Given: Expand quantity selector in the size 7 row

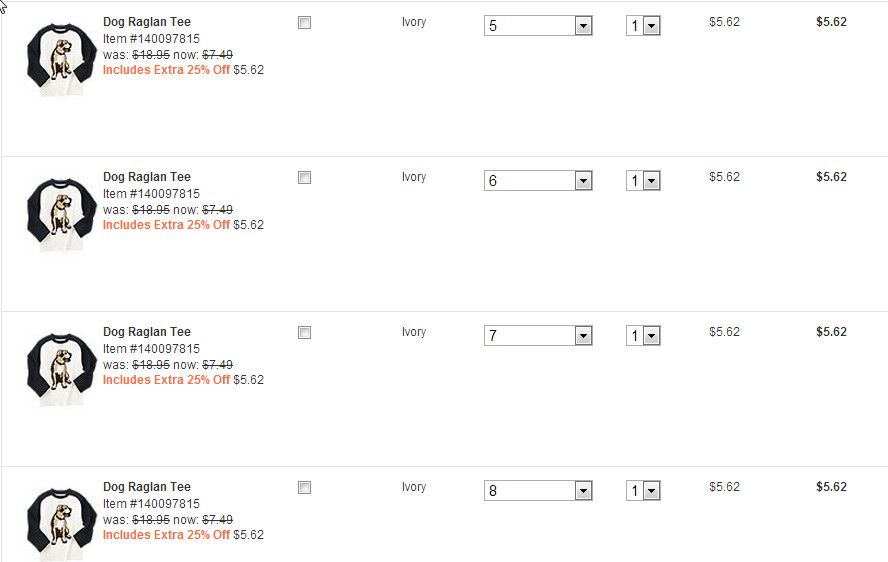Looking at the screenshot, I should point(643,336).
